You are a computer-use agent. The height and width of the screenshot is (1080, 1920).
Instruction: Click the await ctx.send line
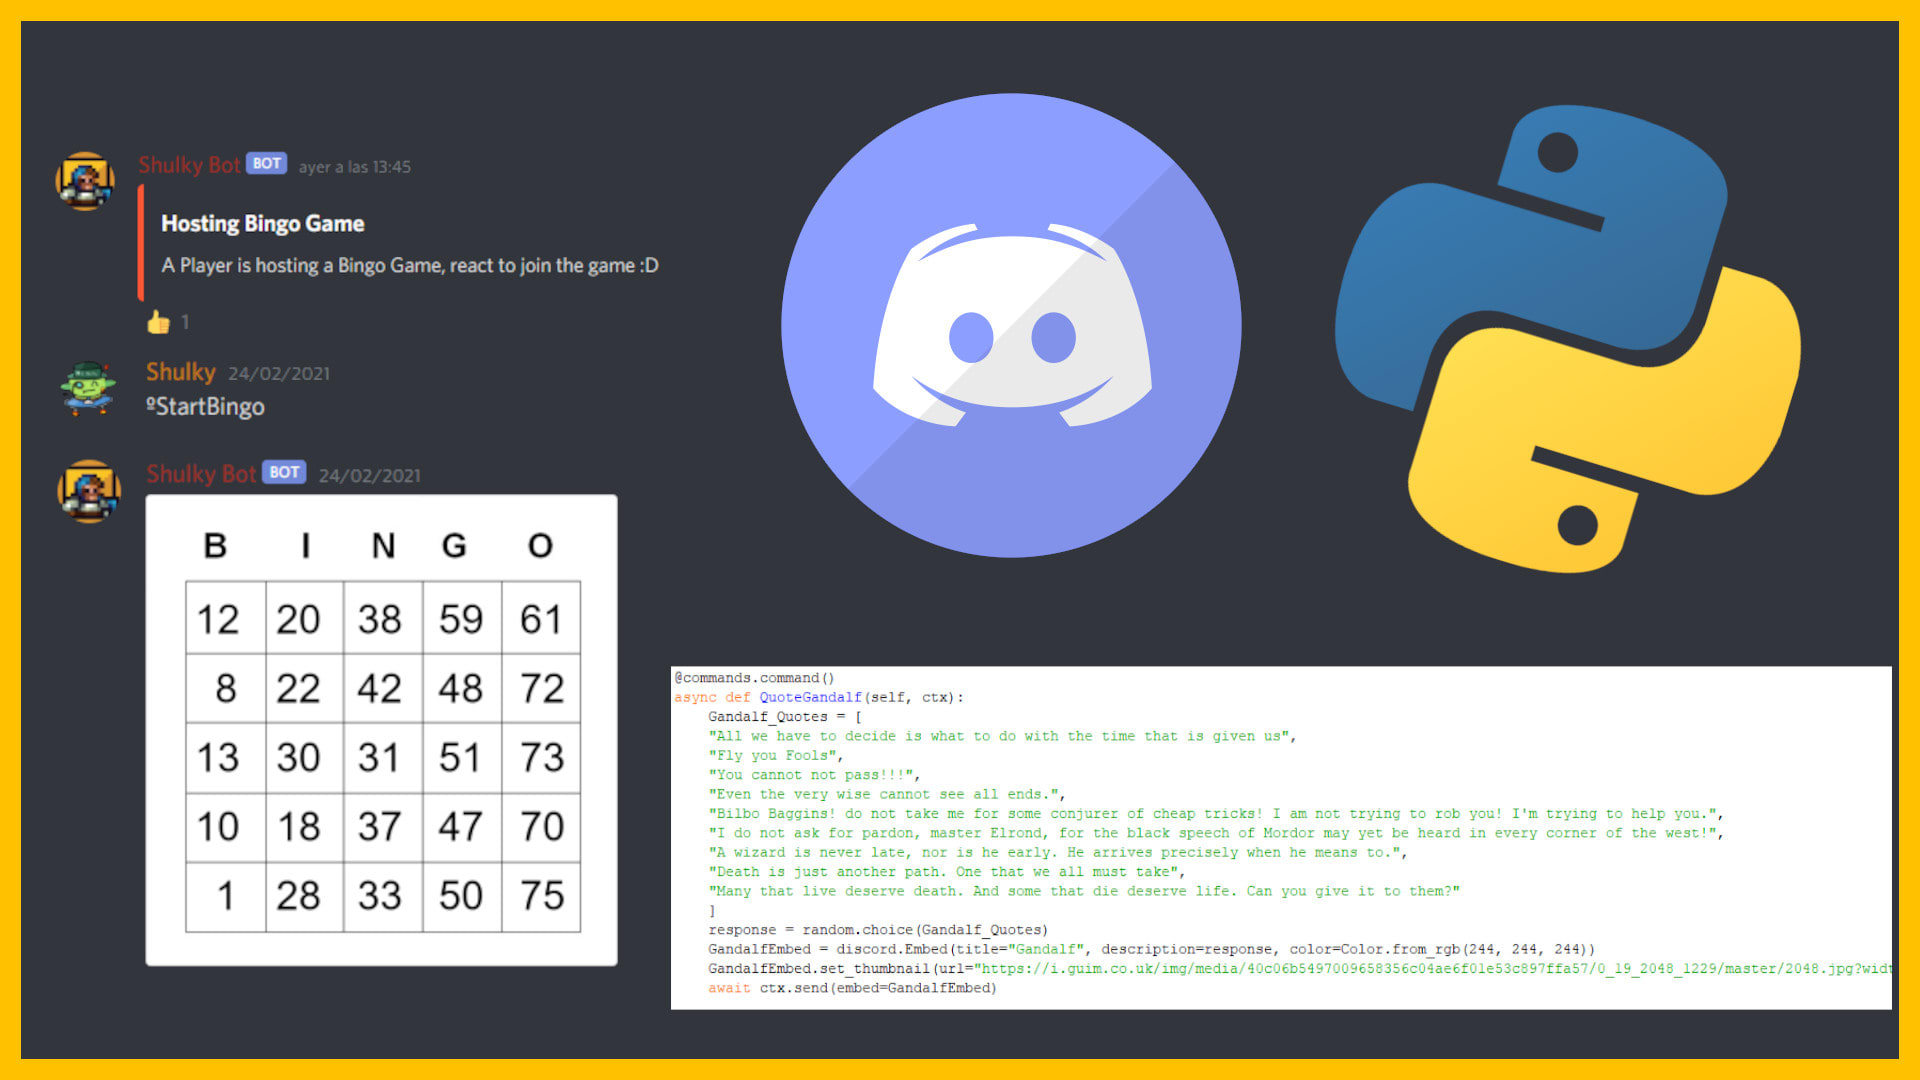[852, 988]
